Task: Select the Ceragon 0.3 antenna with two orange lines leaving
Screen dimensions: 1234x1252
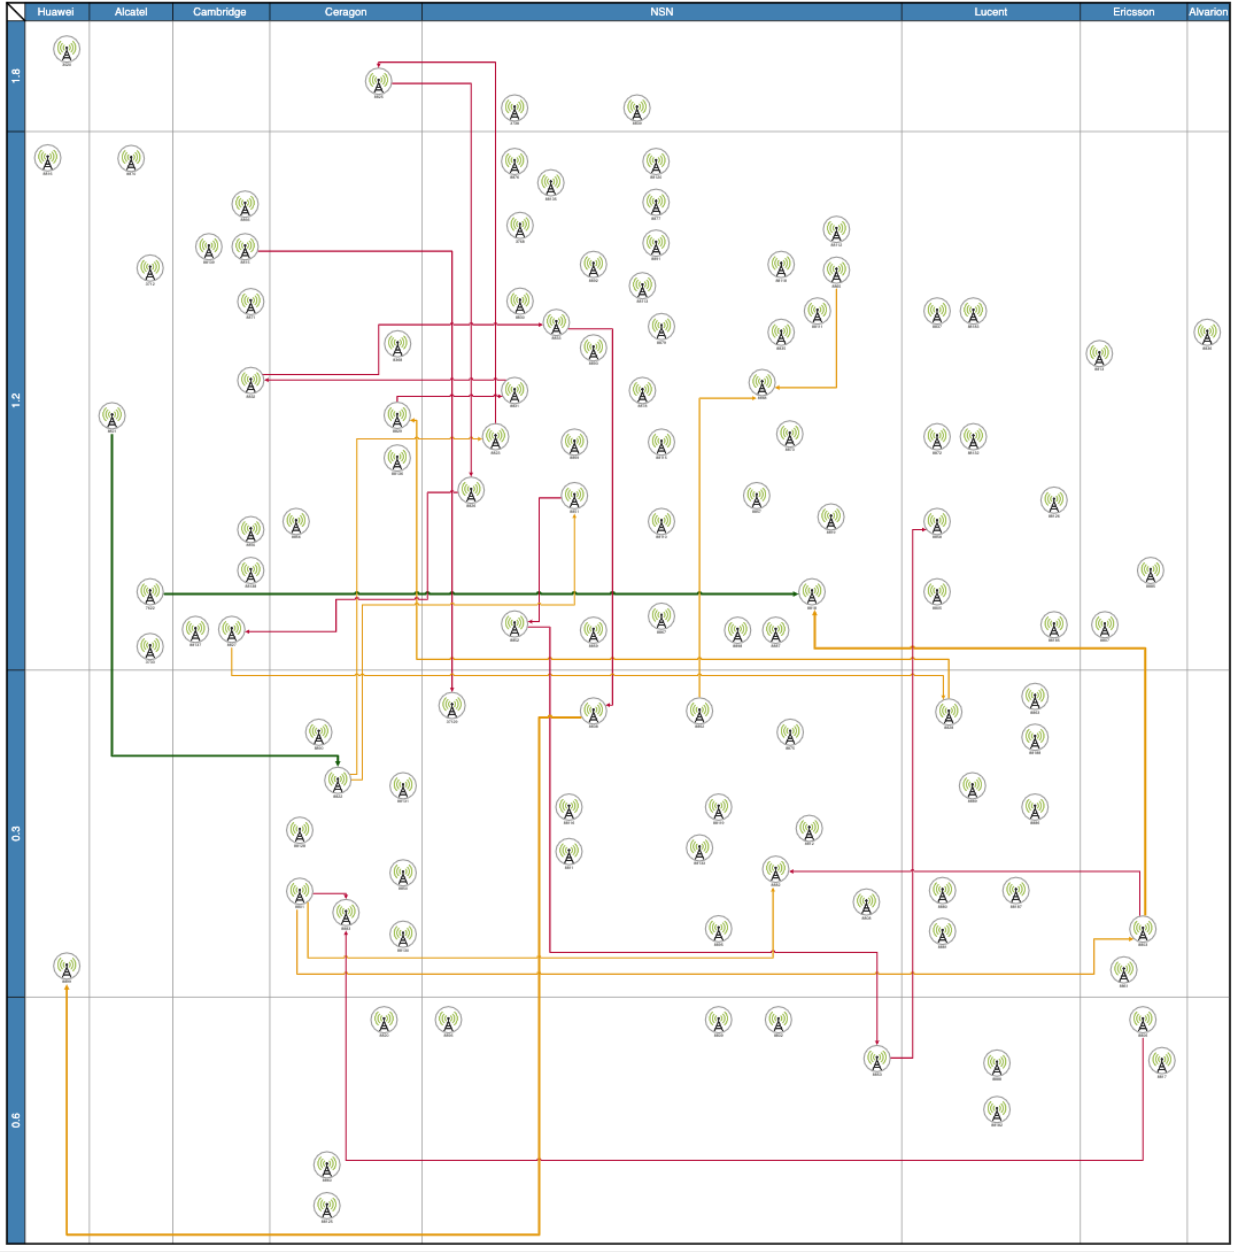Action: pyautogui.click(x=299, y=891)
